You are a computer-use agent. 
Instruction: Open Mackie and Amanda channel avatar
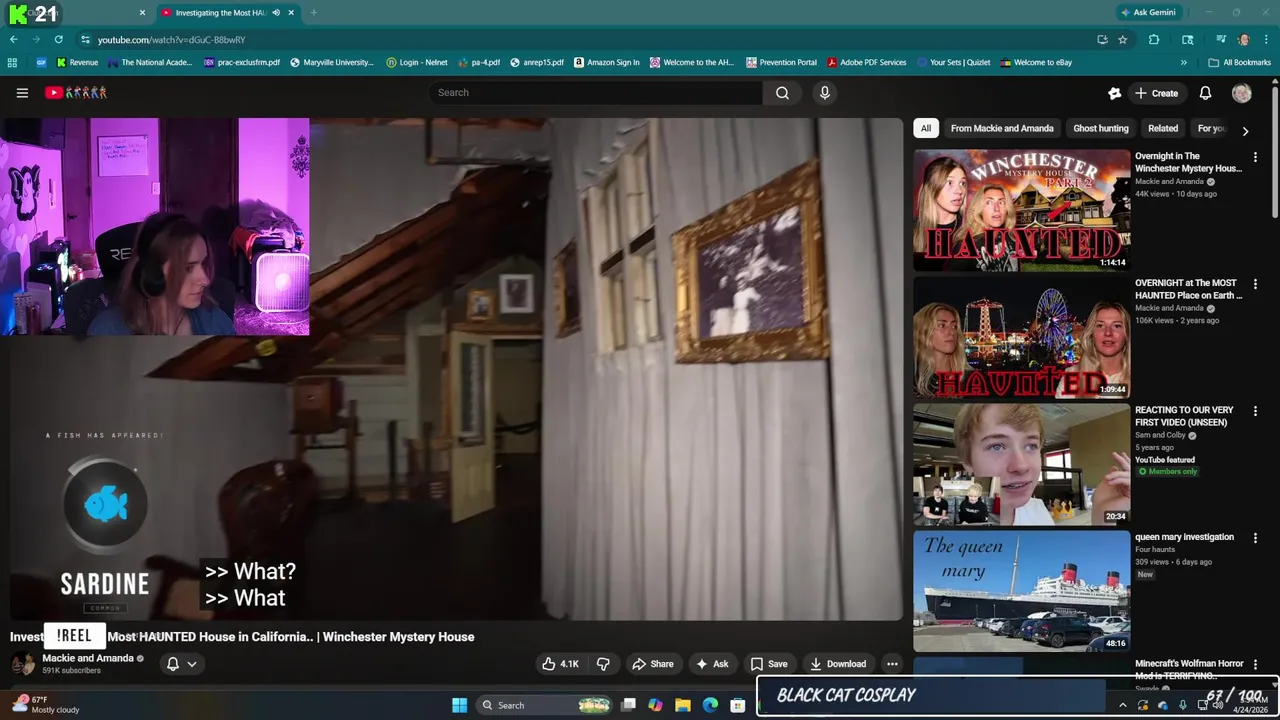[x=22, y=664]
